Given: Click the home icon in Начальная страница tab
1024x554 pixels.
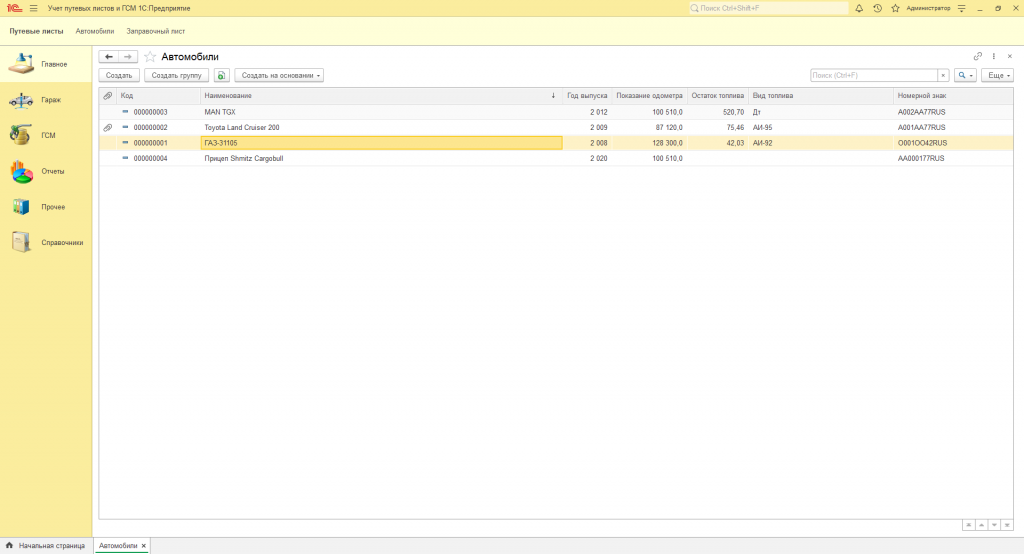Looking at the screenshot, I should pos(9,545).
